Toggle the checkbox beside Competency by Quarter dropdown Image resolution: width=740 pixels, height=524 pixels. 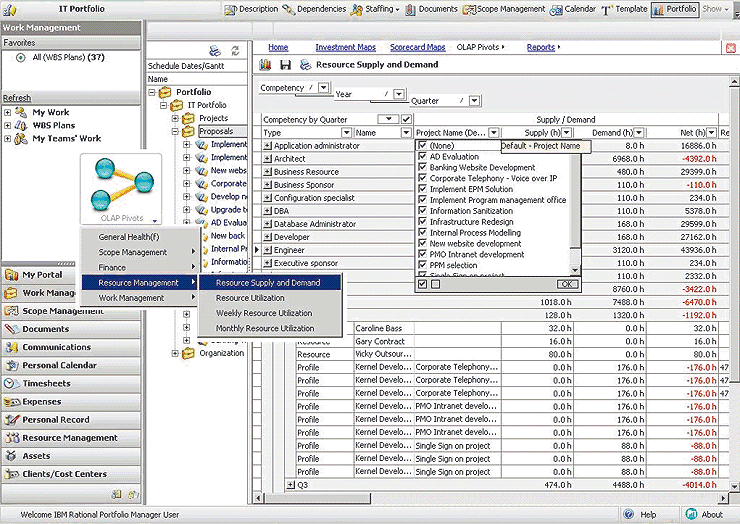(x=406, y=119)
